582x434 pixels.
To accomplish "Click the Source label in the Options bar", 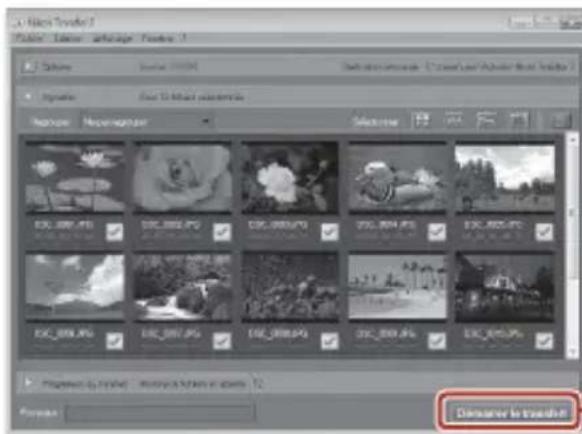I will point(169,67).
